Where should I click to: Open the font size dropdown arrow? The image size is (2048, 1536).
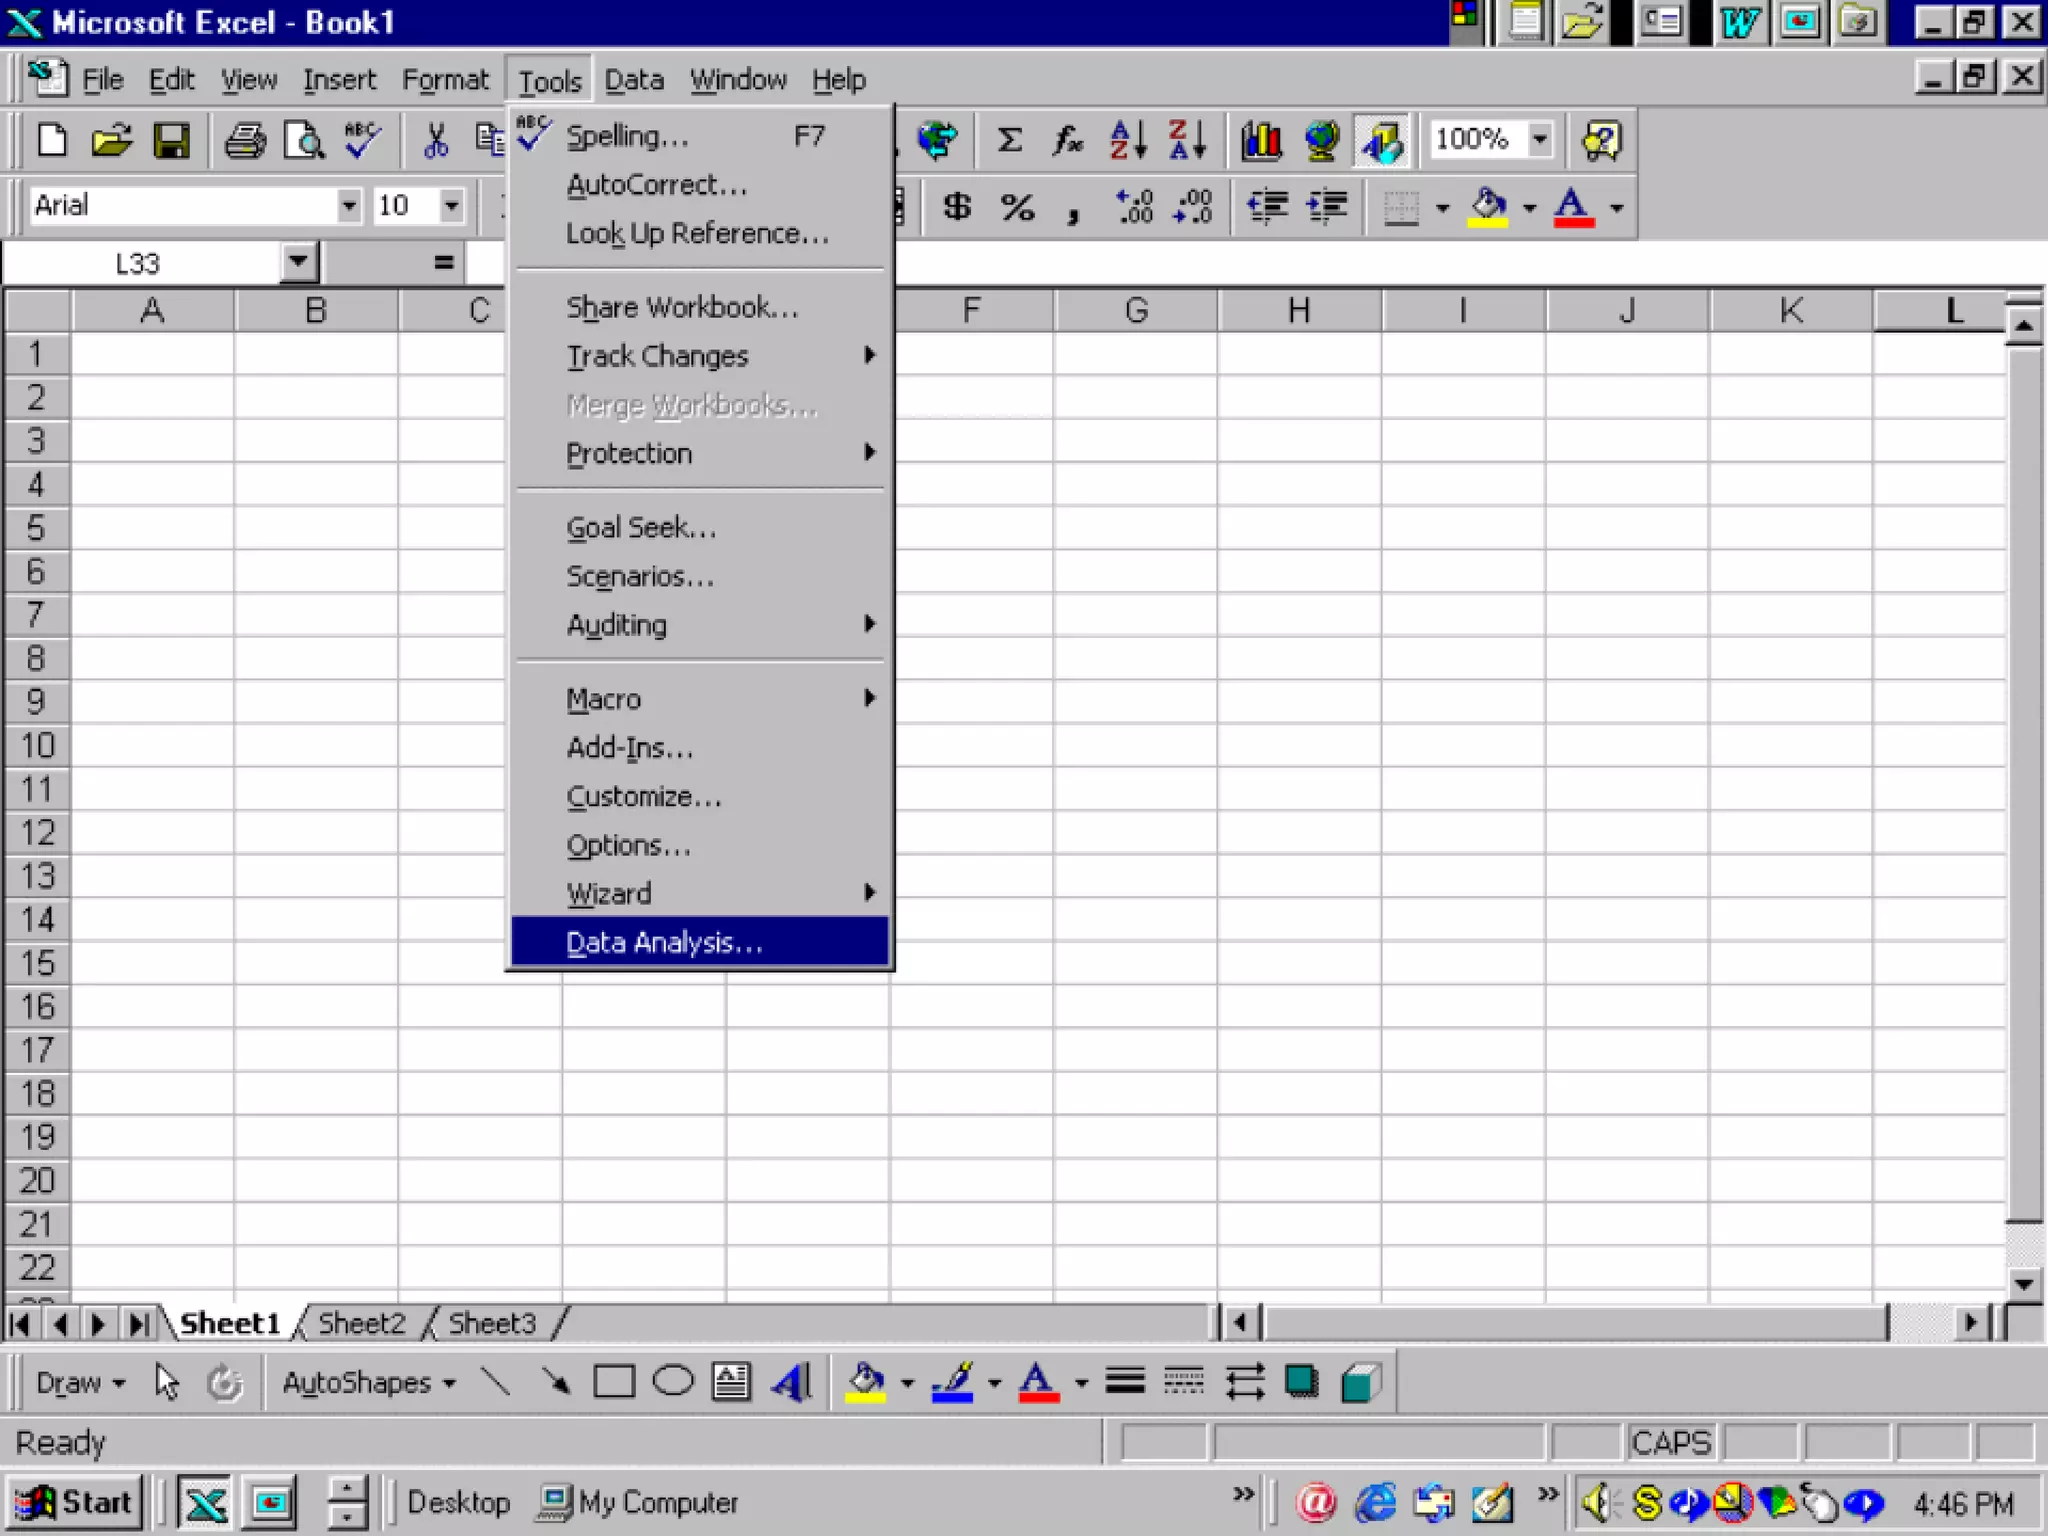452,206
